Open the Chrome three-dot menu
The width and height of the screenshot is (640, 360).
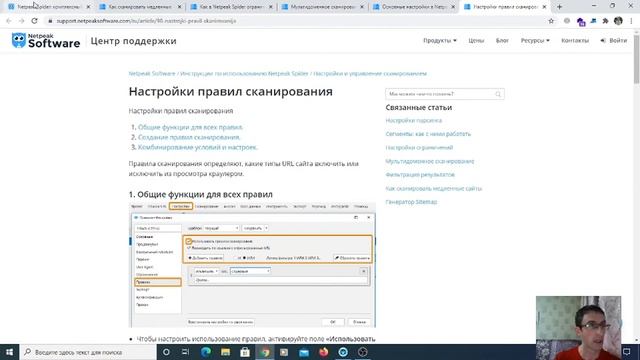click(631, 21)
